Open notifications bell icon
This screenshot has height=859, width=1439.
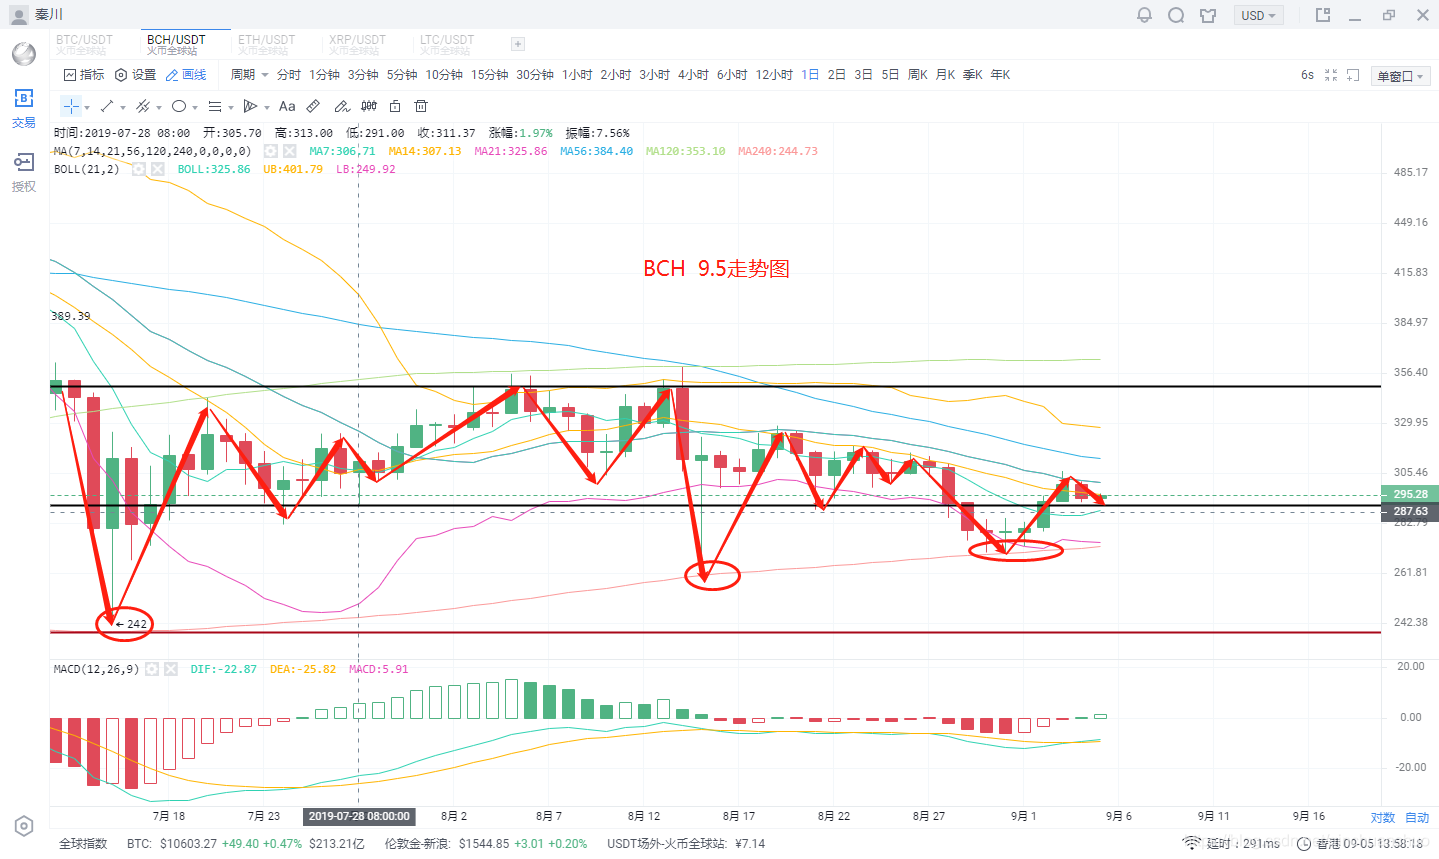1145,15
